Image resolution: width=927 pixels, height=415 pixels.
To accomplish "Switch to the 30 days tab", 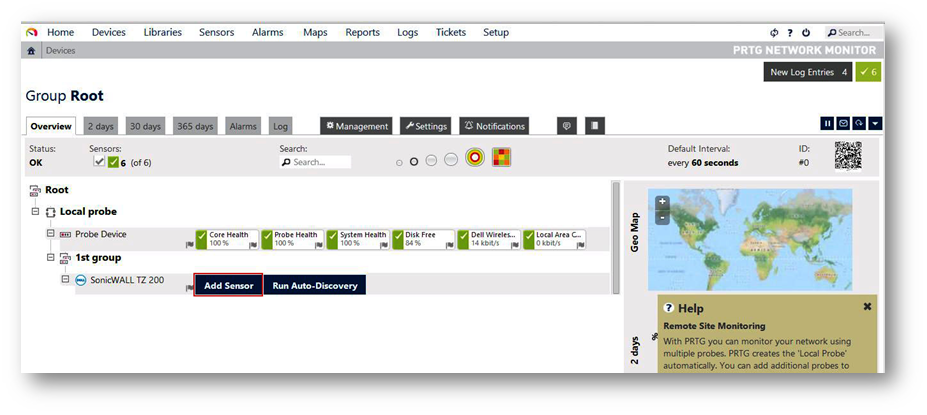I will [x=144, y=126].
